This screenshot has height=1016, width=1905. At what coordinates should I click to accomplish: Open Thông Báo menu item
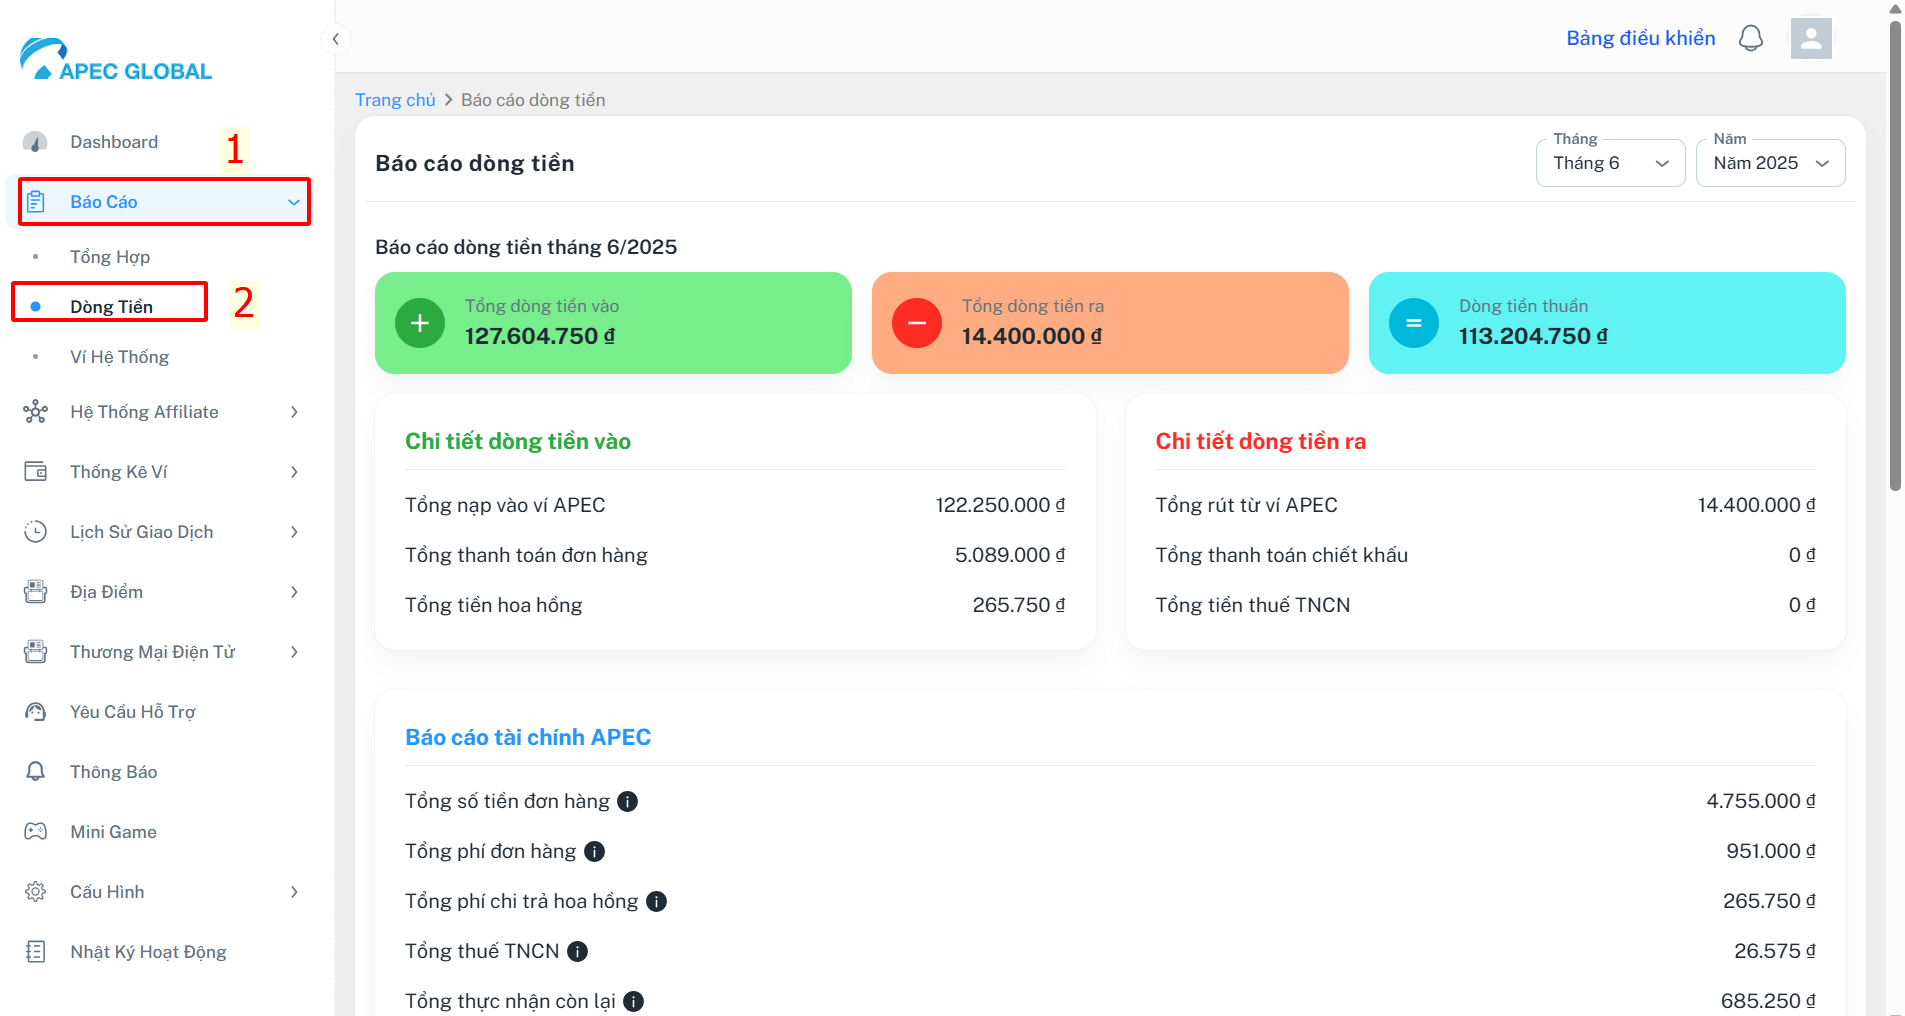113,772
